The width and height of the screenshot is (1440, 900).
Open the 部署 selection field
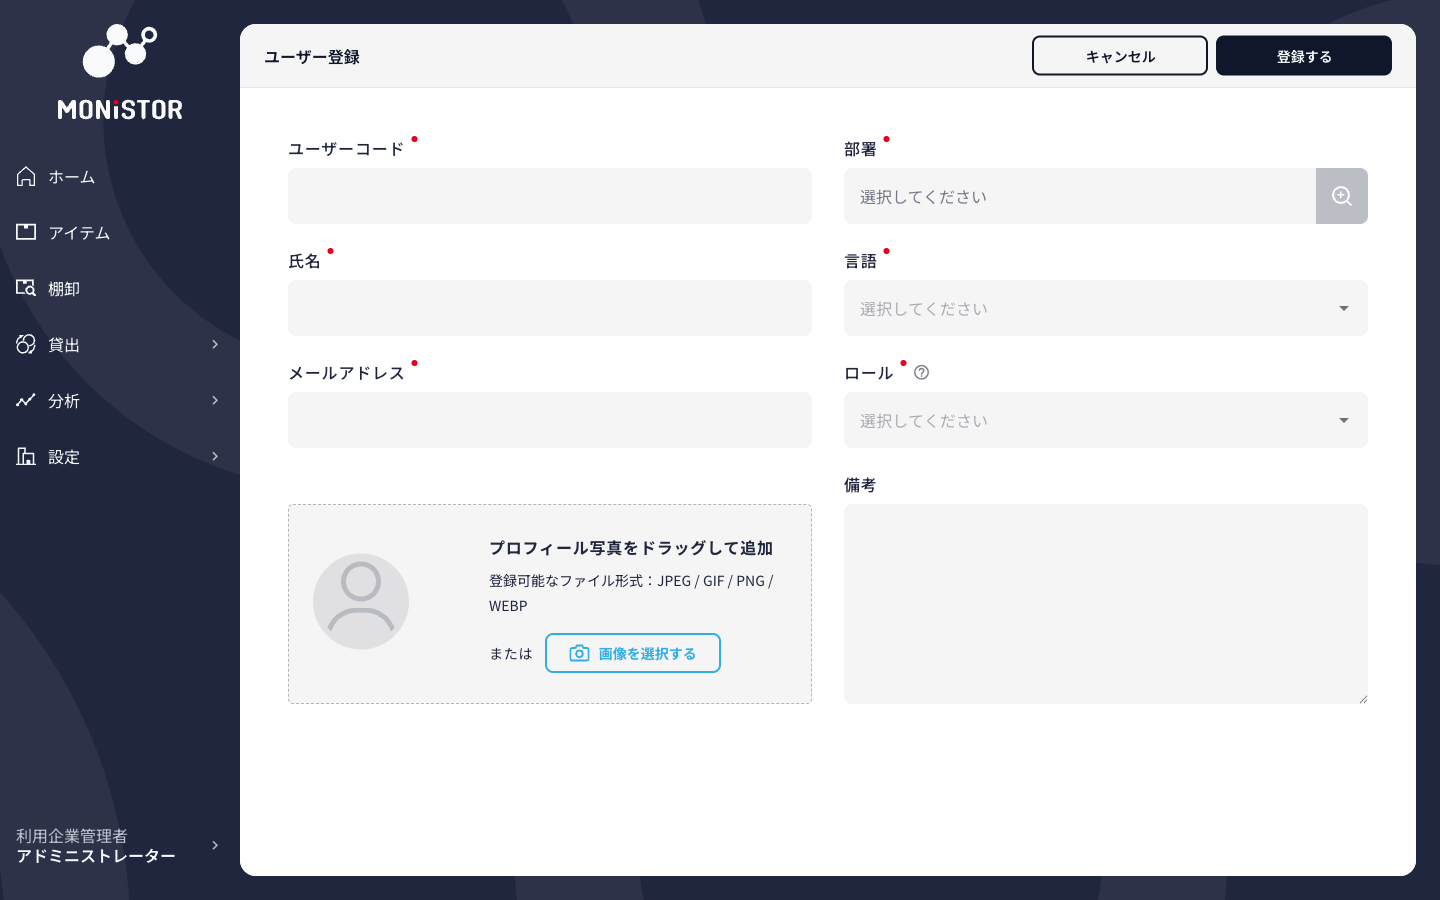(x=1080, y=196)
